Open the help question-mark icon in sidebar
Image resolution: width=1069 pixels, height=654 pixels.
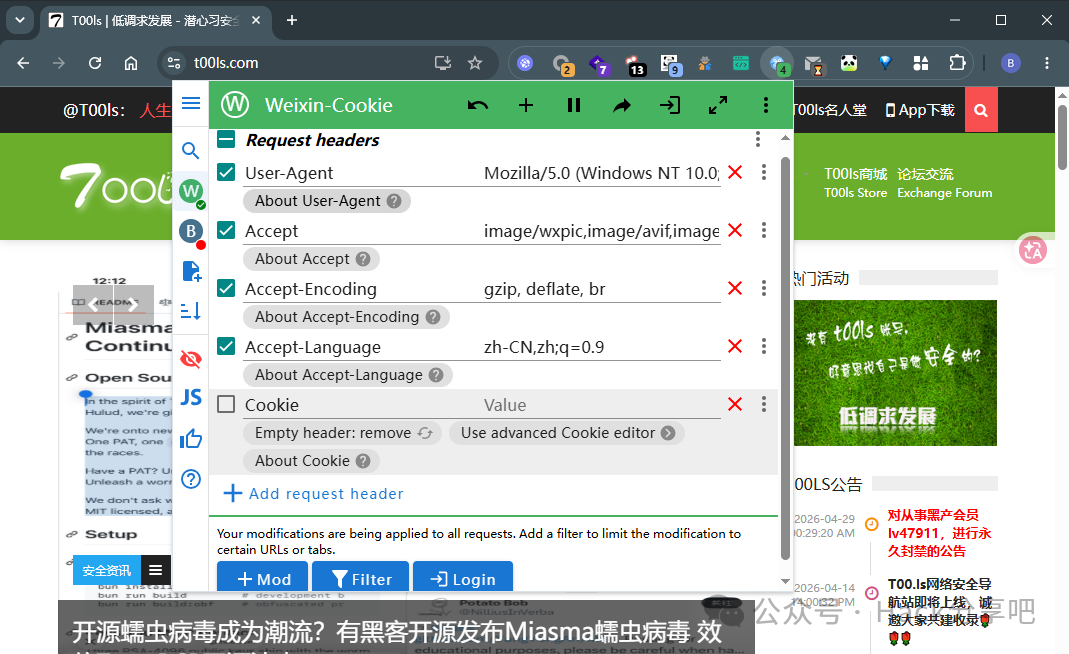coord(191,479)
